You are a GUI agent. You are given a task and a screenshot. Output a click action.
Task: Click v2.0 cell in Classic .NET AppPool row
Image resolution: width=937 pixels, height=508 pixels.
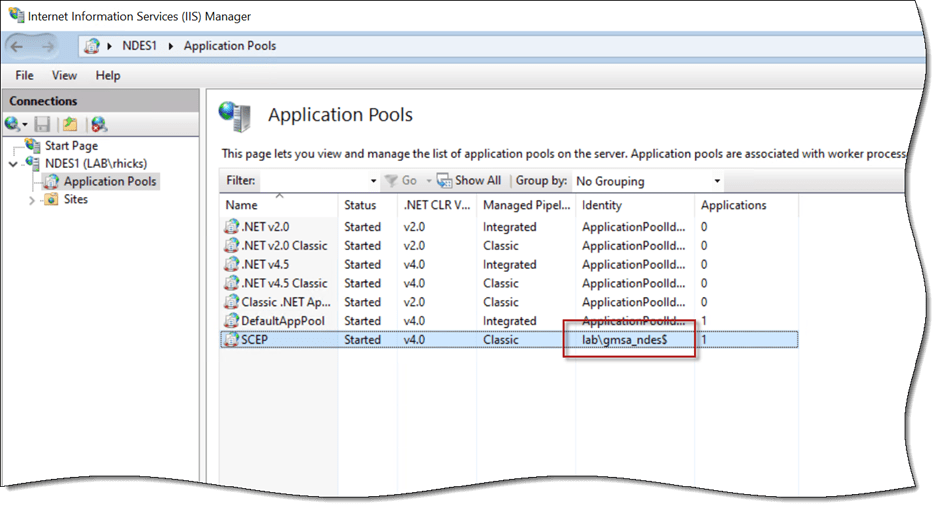414,302
